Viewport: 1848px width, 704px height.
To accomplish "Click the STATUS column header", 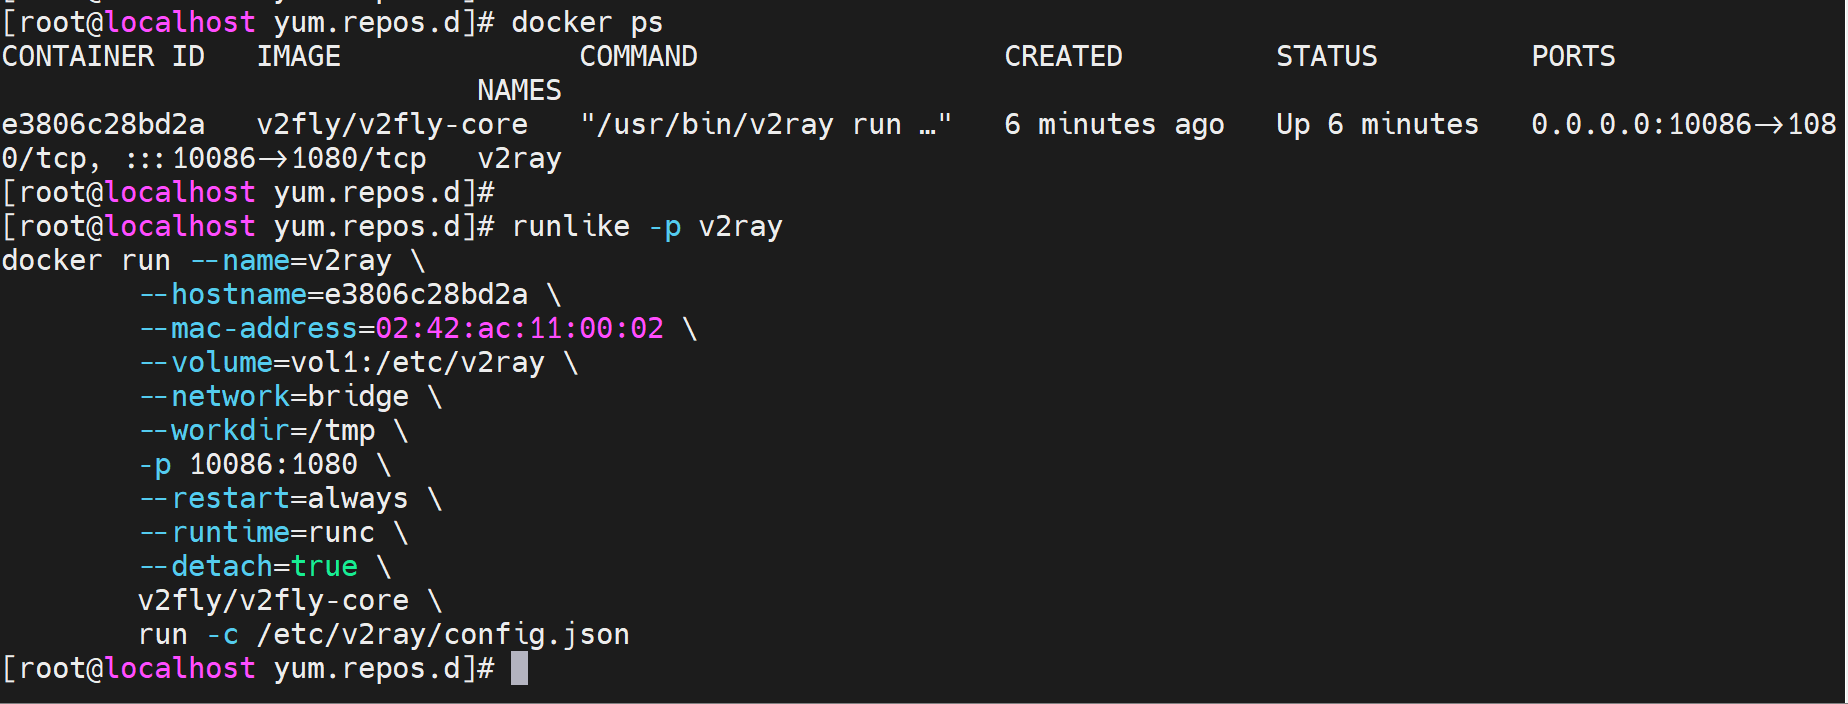I will tap(1326, 57).
